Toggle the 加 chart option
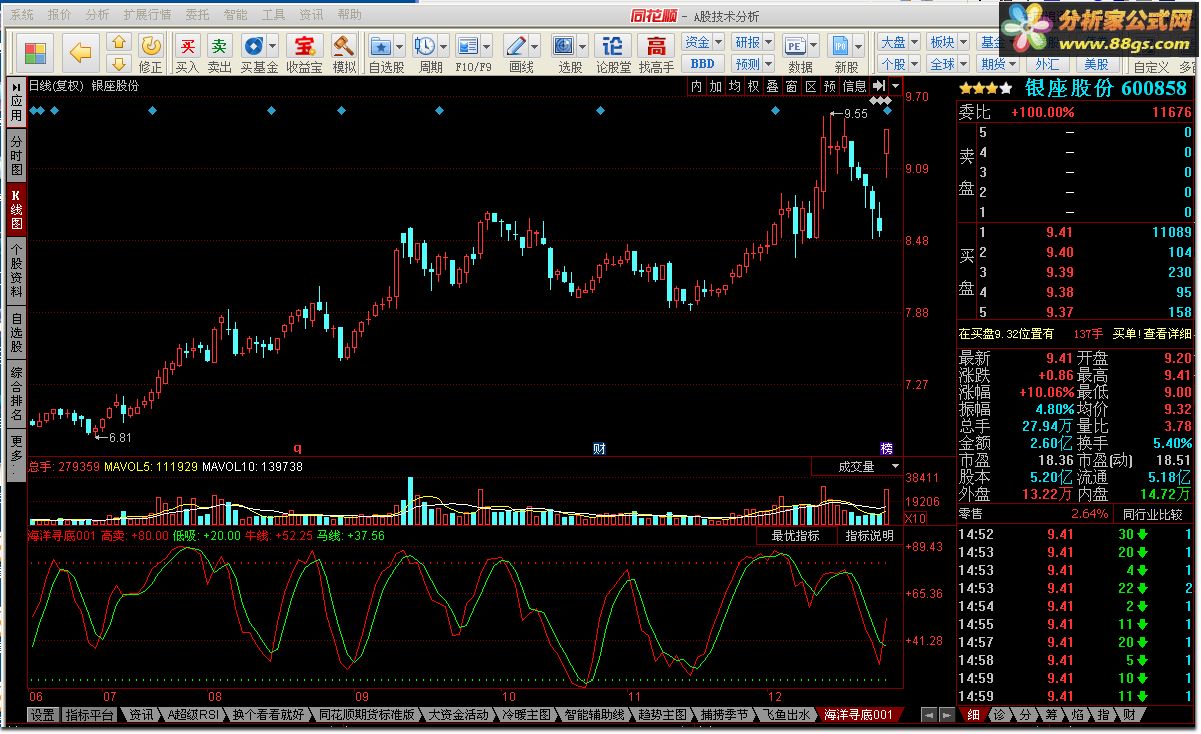This screenshot has width=1201, height=734. (x=716, y=86)
